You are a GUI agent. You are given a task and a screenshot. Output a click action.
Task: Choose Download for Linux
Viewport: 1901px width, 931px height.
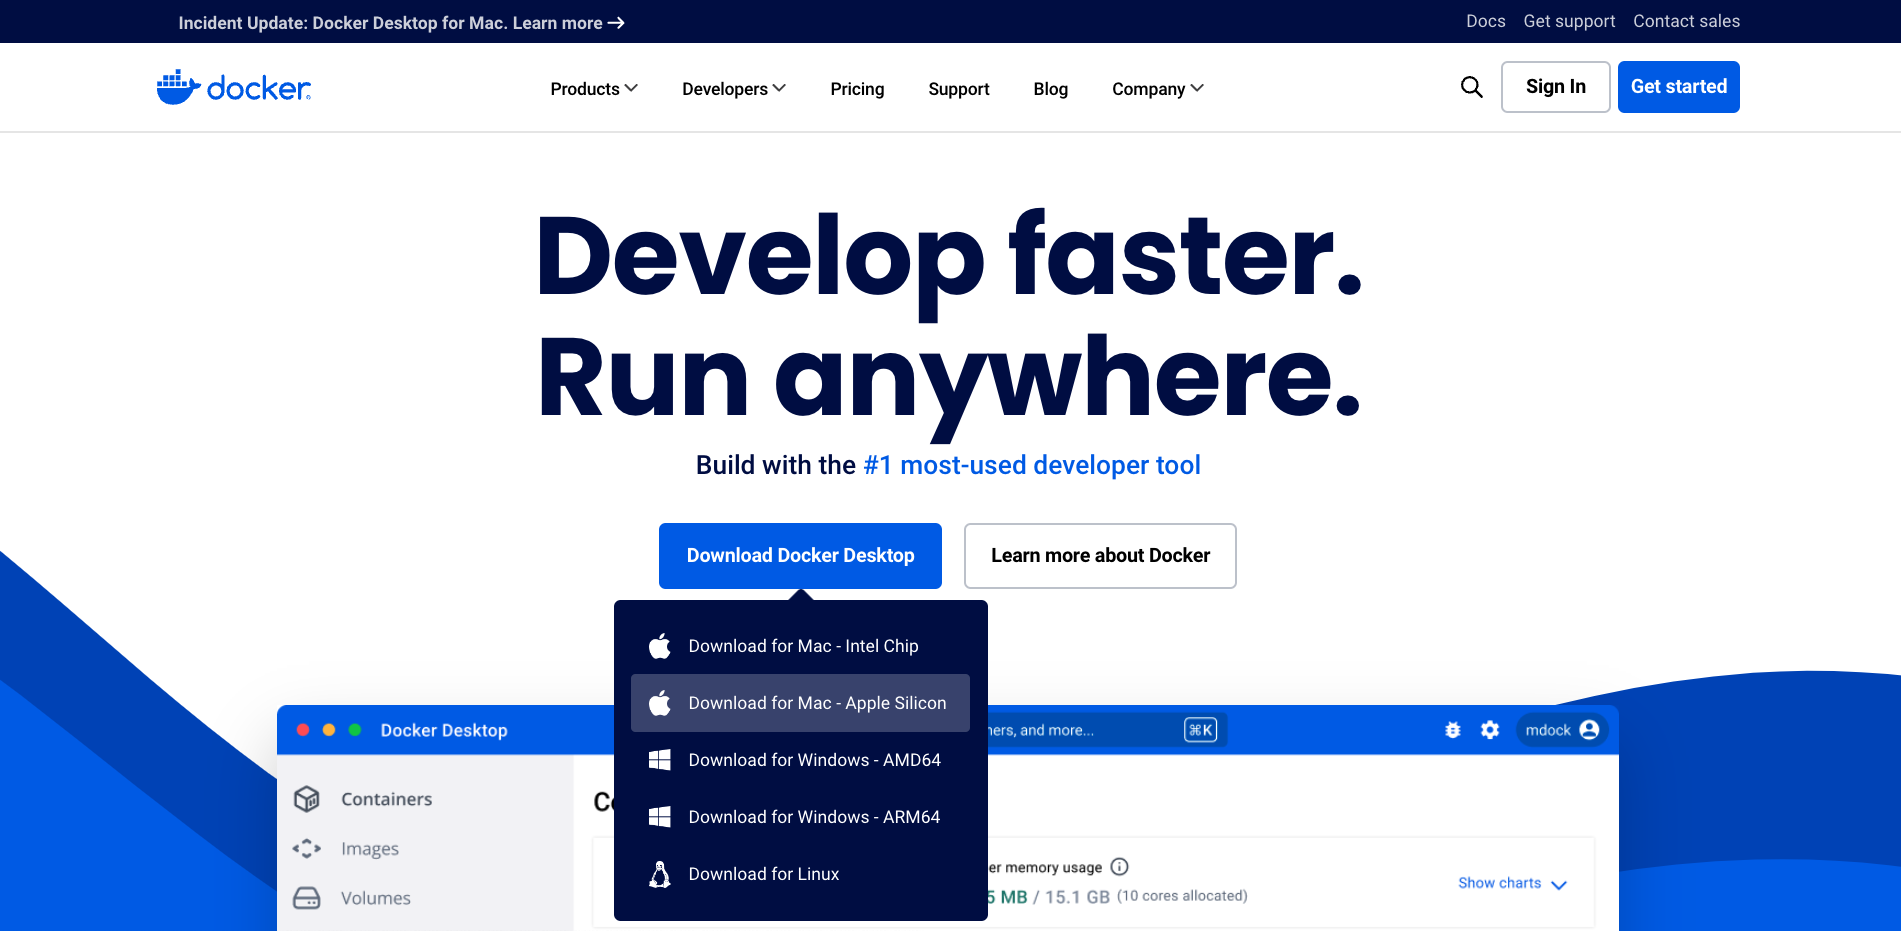pyautogui.click(x=800, y=874)
